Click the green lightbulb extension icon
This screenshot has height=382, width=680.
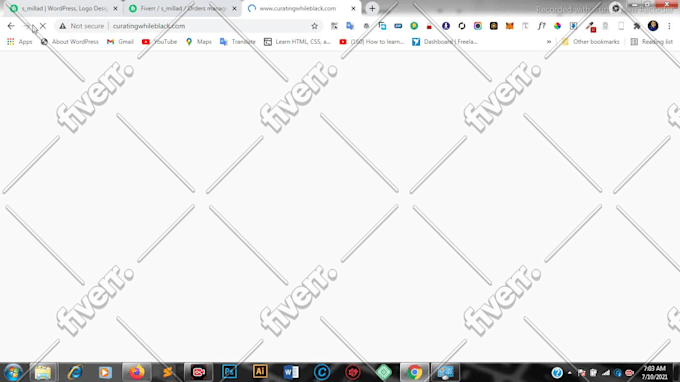click(x=414, y=26)
